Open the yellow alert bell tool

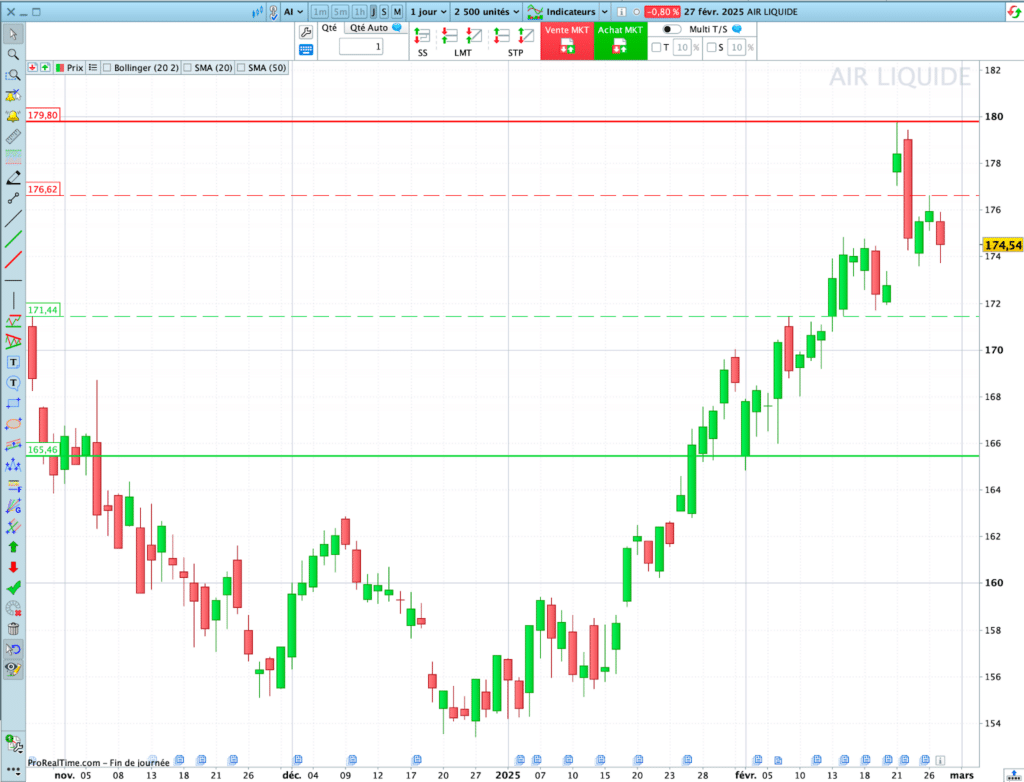13,116
